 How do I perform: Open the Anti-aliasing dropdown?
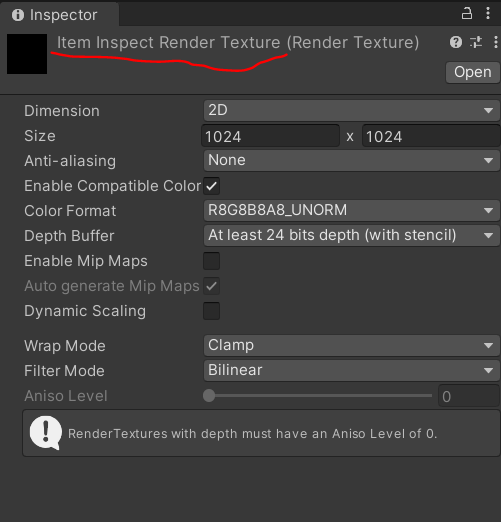(352, 160)
